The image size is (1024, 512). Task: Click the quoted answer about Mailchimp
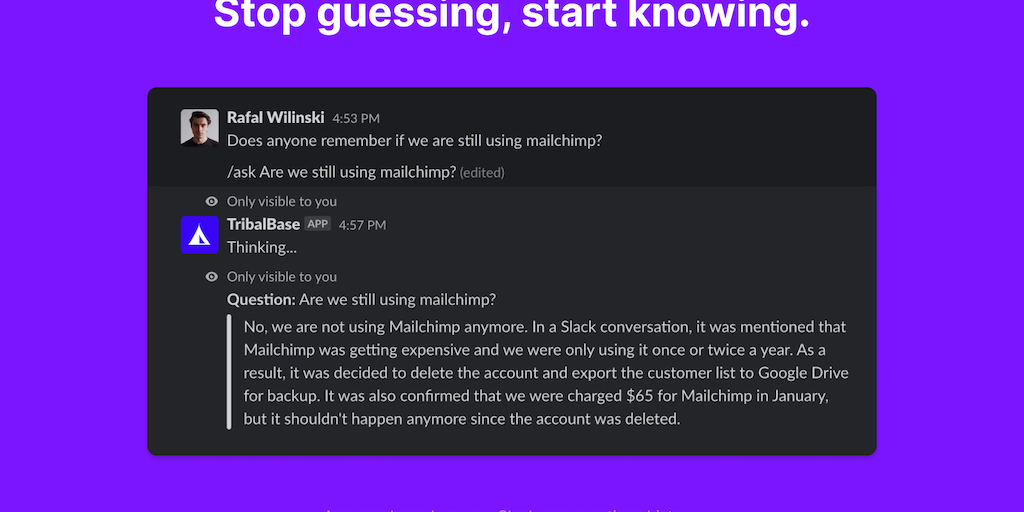point(545,372)
